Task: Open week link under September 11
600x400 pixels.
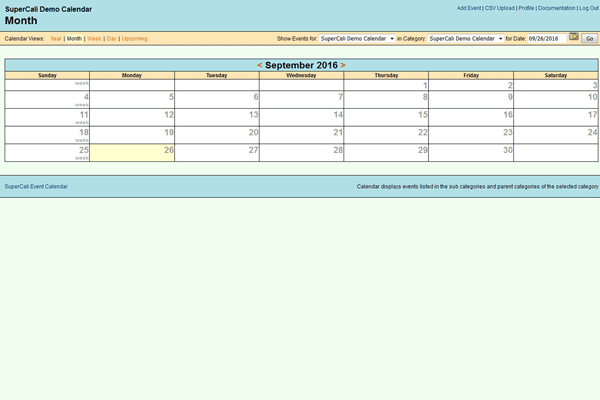Action: click(x=82, y=122)
